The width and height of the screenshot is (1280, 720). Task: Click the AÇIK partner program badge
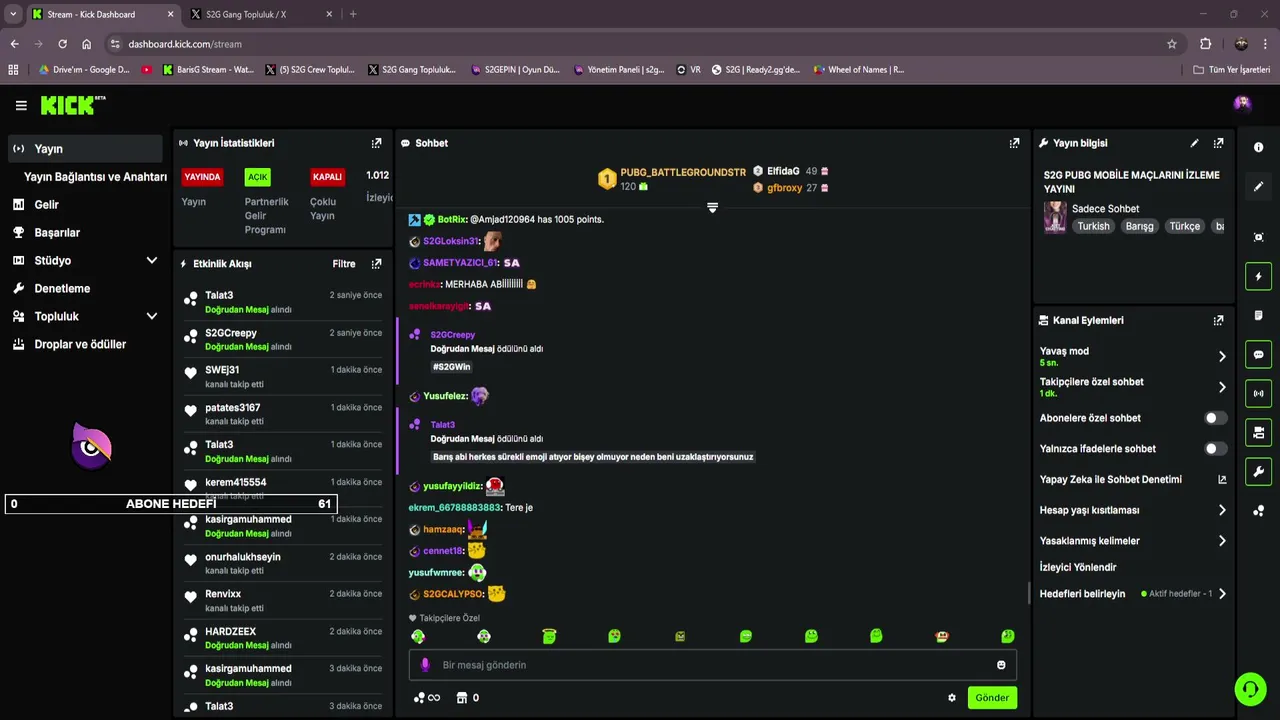point(258,177)
